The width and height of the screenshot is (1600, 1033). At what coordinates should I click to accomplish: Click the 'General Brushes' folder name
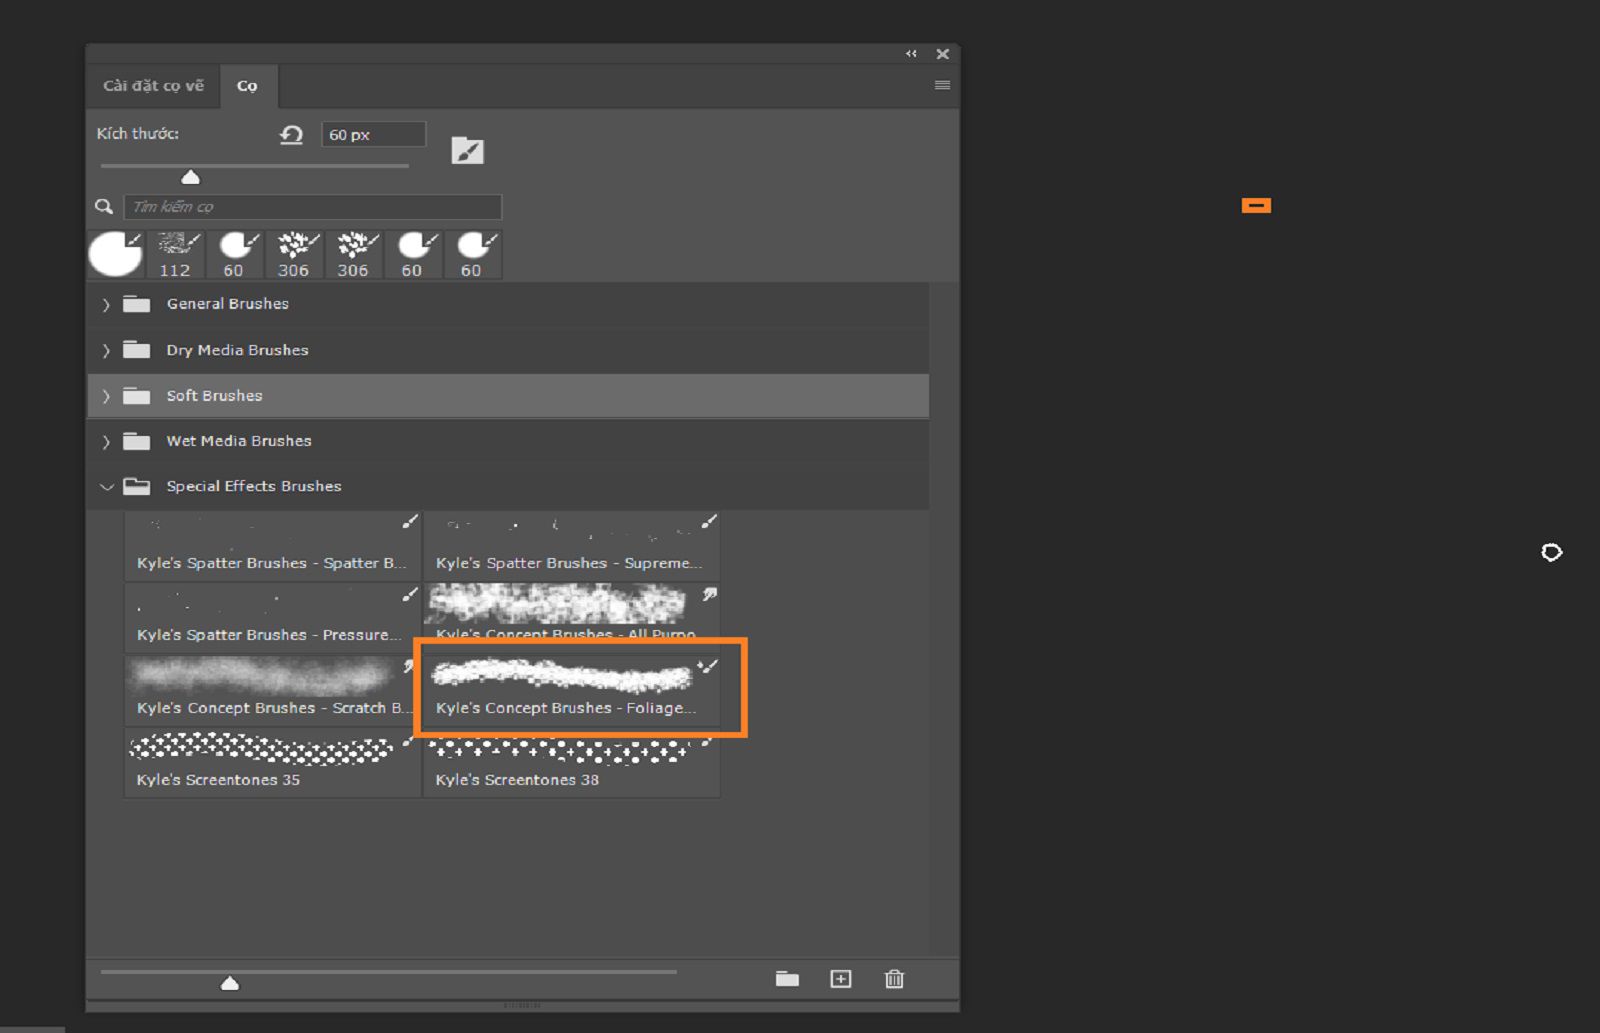228,304
